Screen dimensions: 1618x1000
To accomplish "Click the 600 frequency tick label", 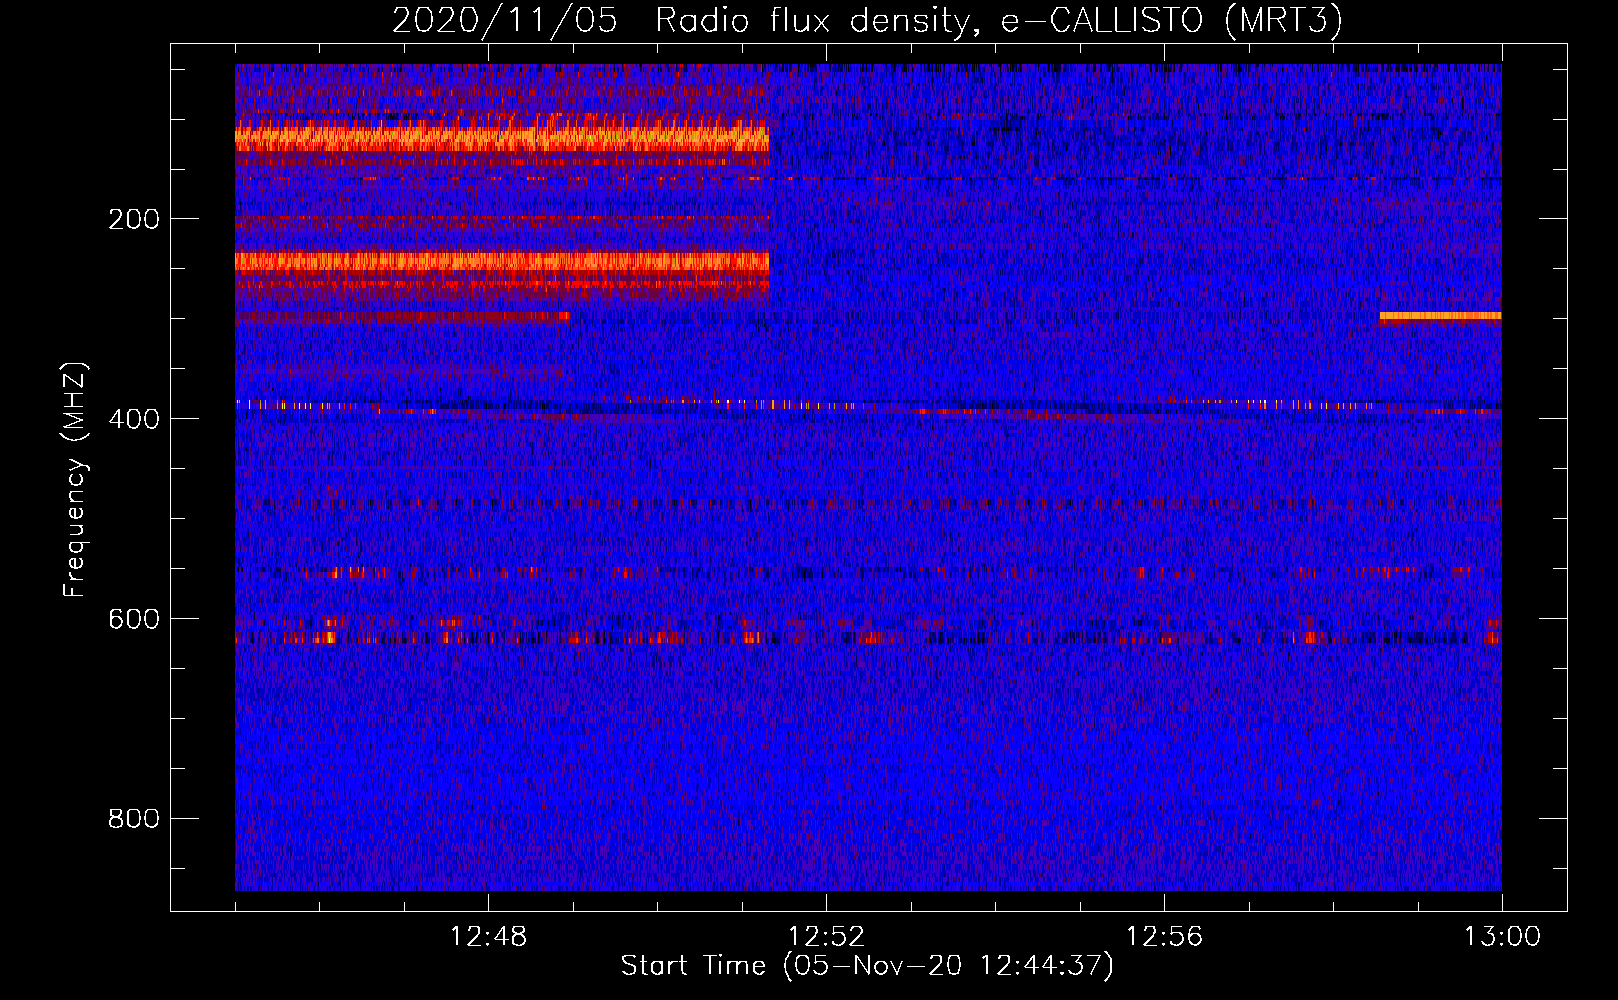I will 134,619.
